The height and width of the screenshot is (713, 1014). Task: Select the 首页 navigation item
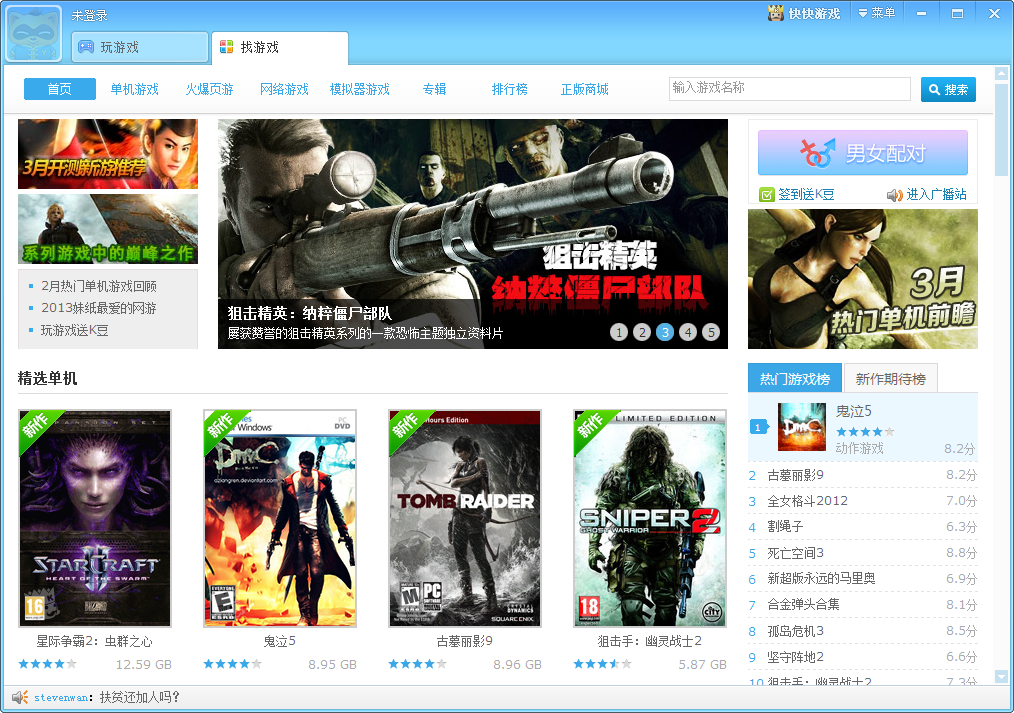[59, 89]
